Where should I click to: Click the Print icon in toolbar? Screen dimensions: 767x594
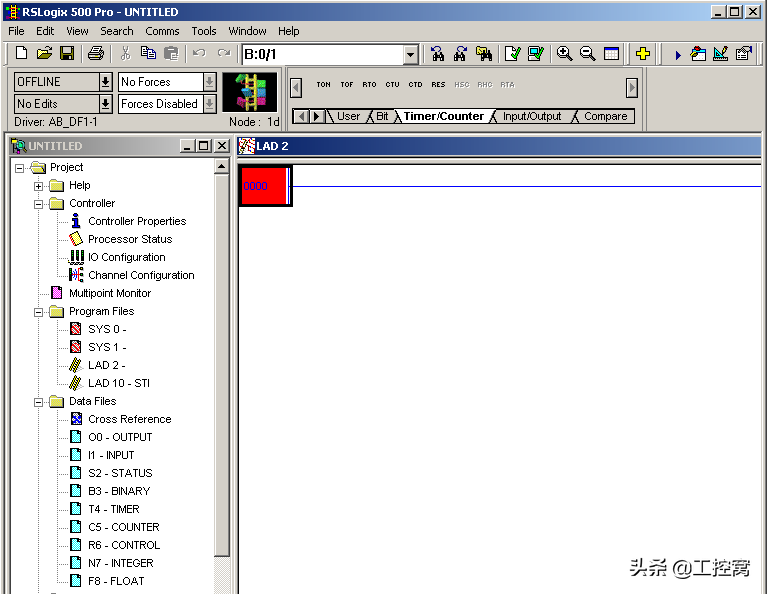click(95, 54)
